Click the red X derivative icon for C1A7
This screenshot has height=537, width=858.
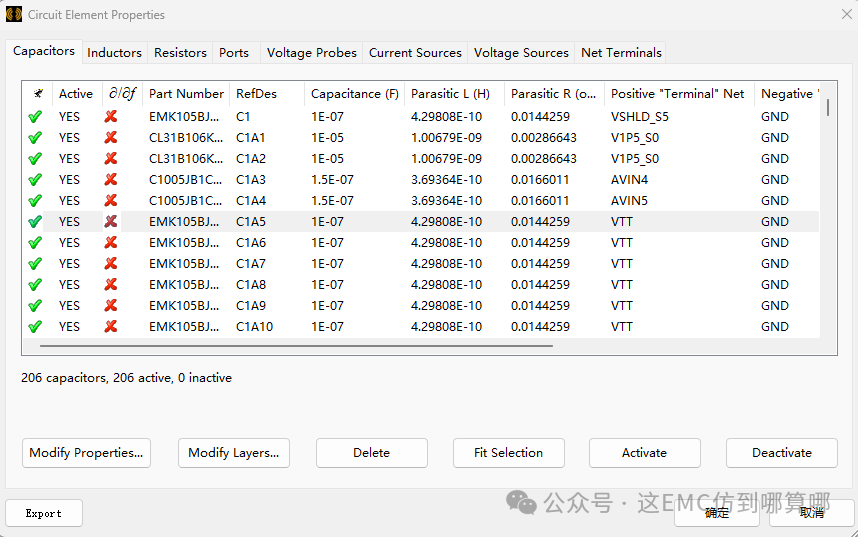(111, 263)
